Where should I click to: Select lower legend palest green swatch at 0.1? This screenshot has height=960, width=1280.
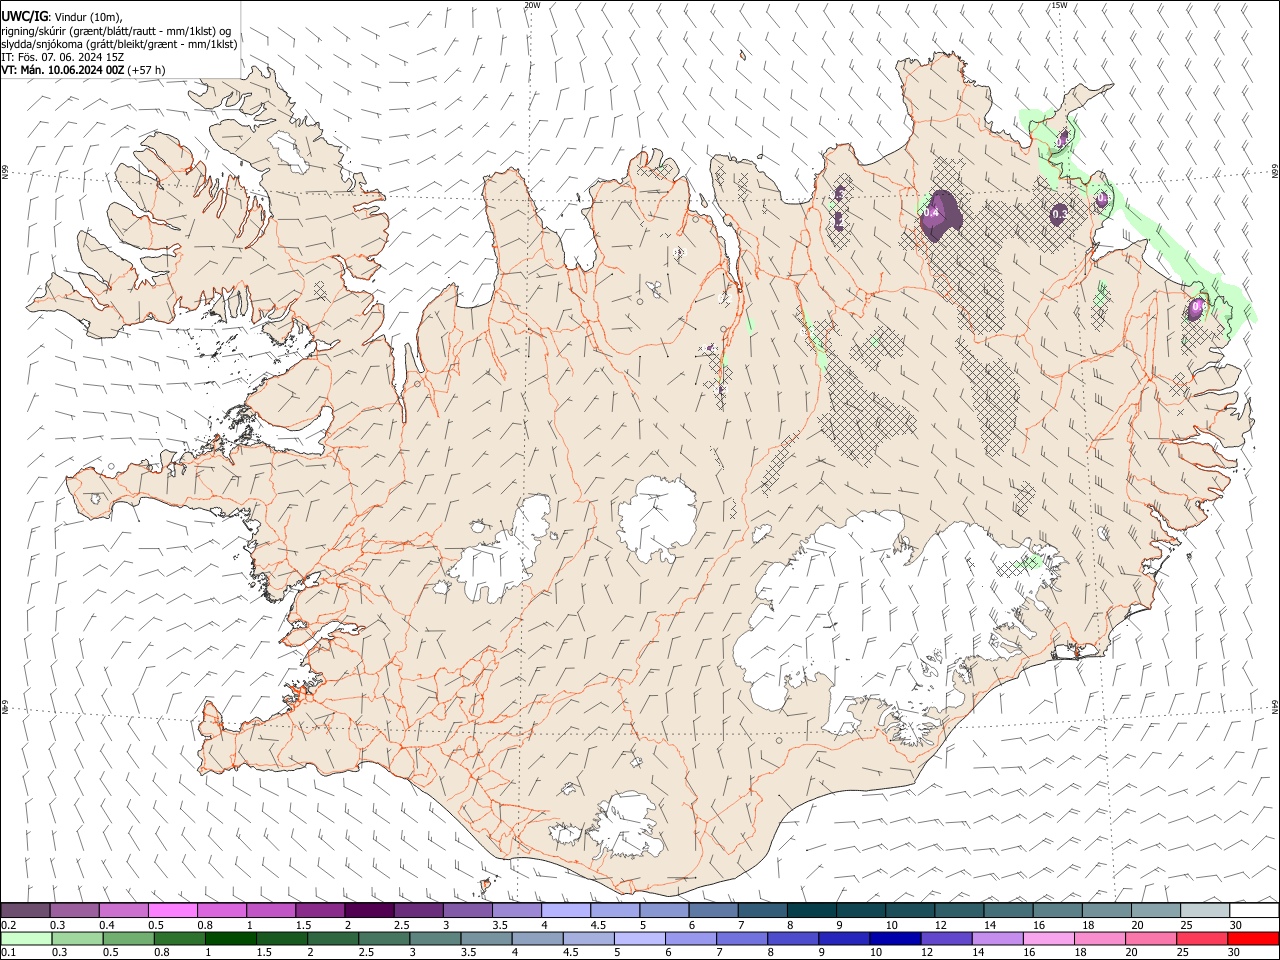point(26,938)
